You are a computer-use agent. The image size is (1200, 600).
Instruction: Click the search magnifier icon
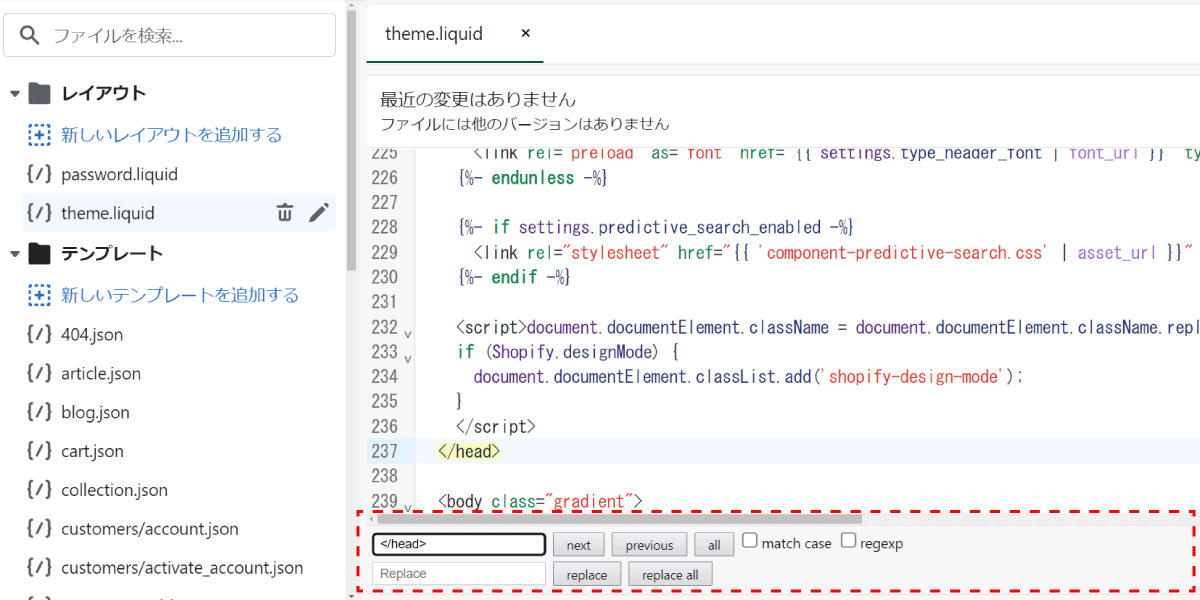pyautogui.click(x=29, y=35)
